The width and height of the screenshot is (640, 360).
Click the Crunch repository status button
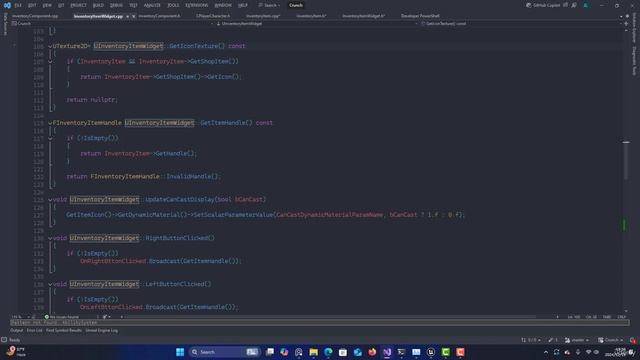click(610, 340)
